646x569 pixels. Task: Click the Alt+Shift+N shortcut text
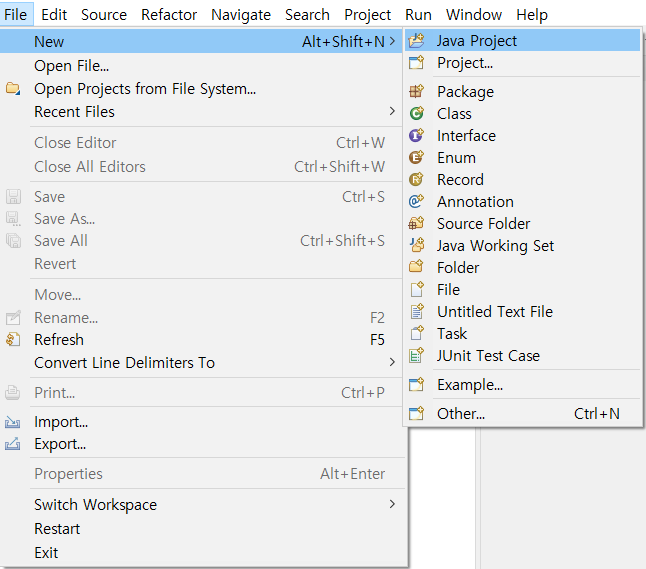coord(343,41)
